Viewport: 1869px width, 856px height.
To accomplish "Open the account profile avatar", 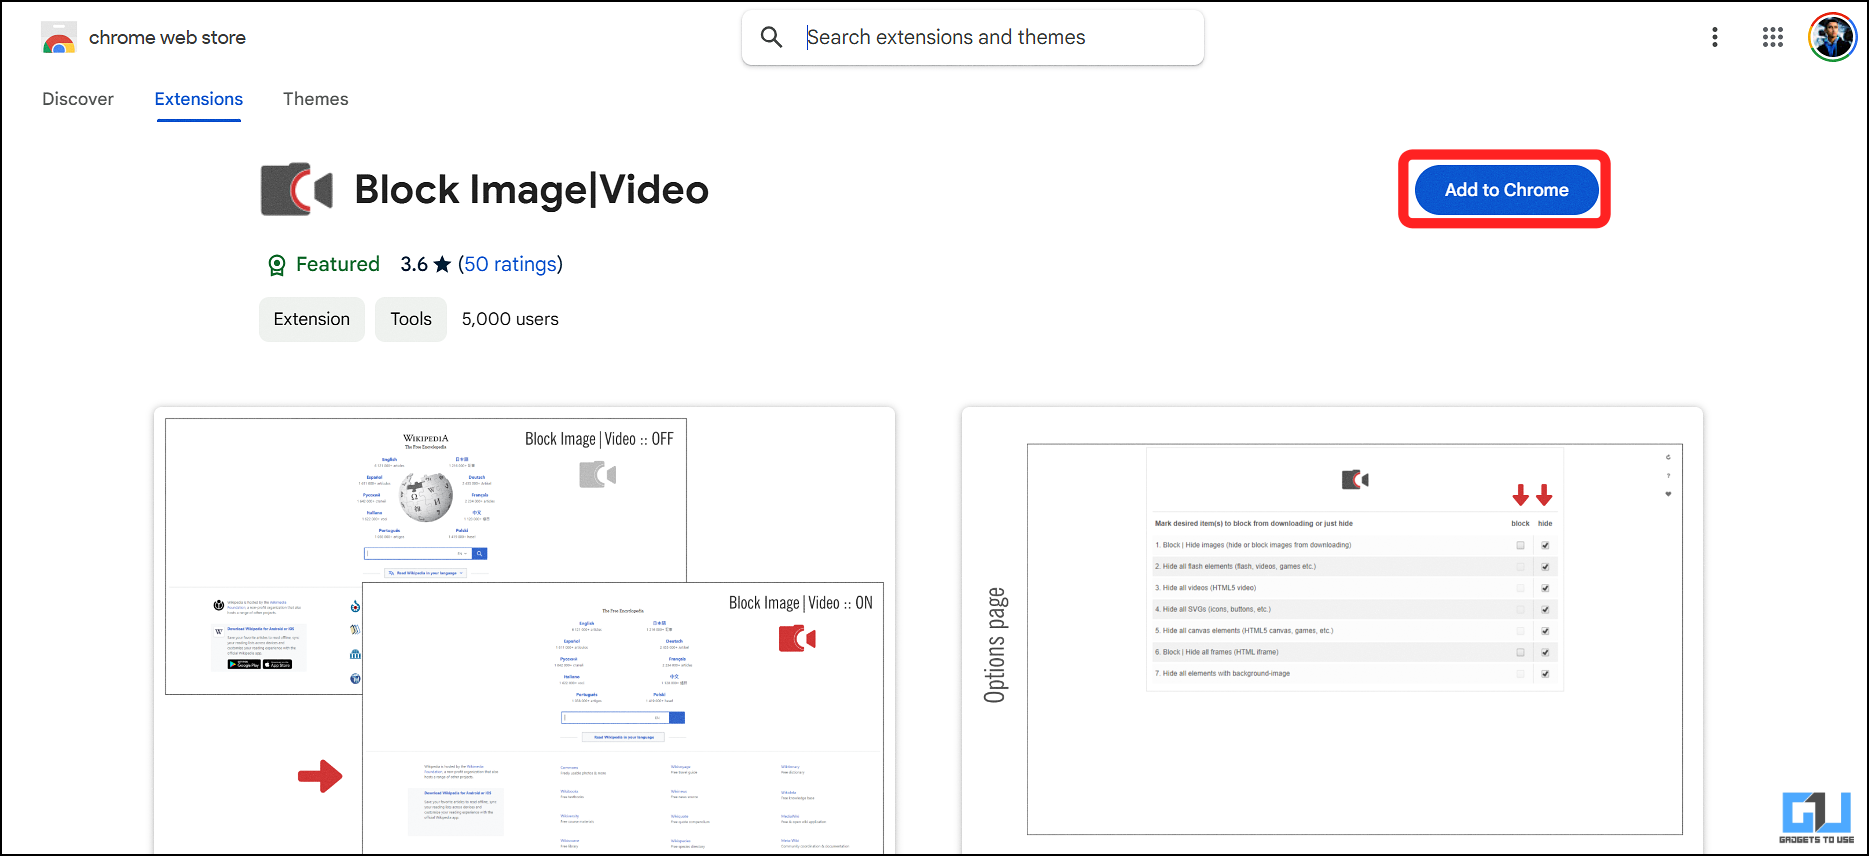I will pyautogui.click(x=1832, y=37).
